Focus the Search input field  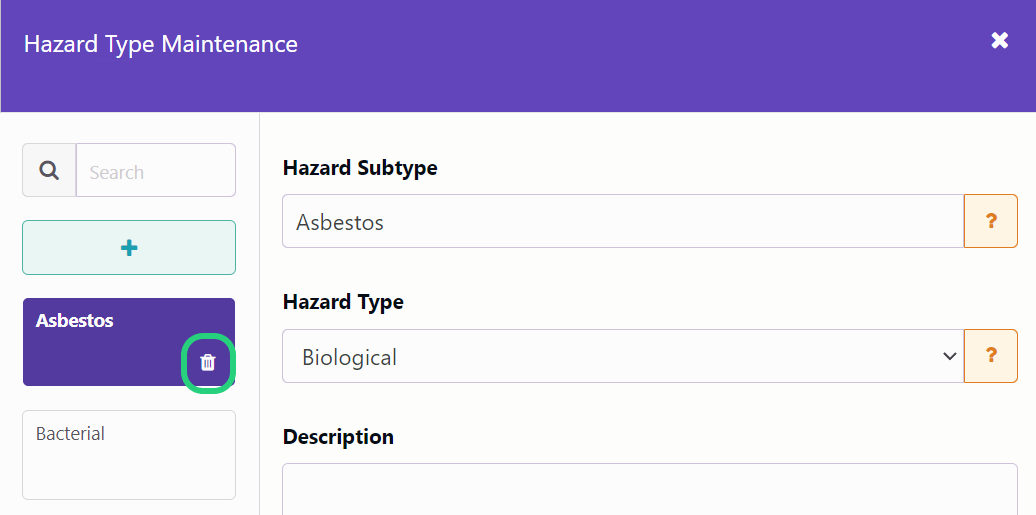[156, 171]
